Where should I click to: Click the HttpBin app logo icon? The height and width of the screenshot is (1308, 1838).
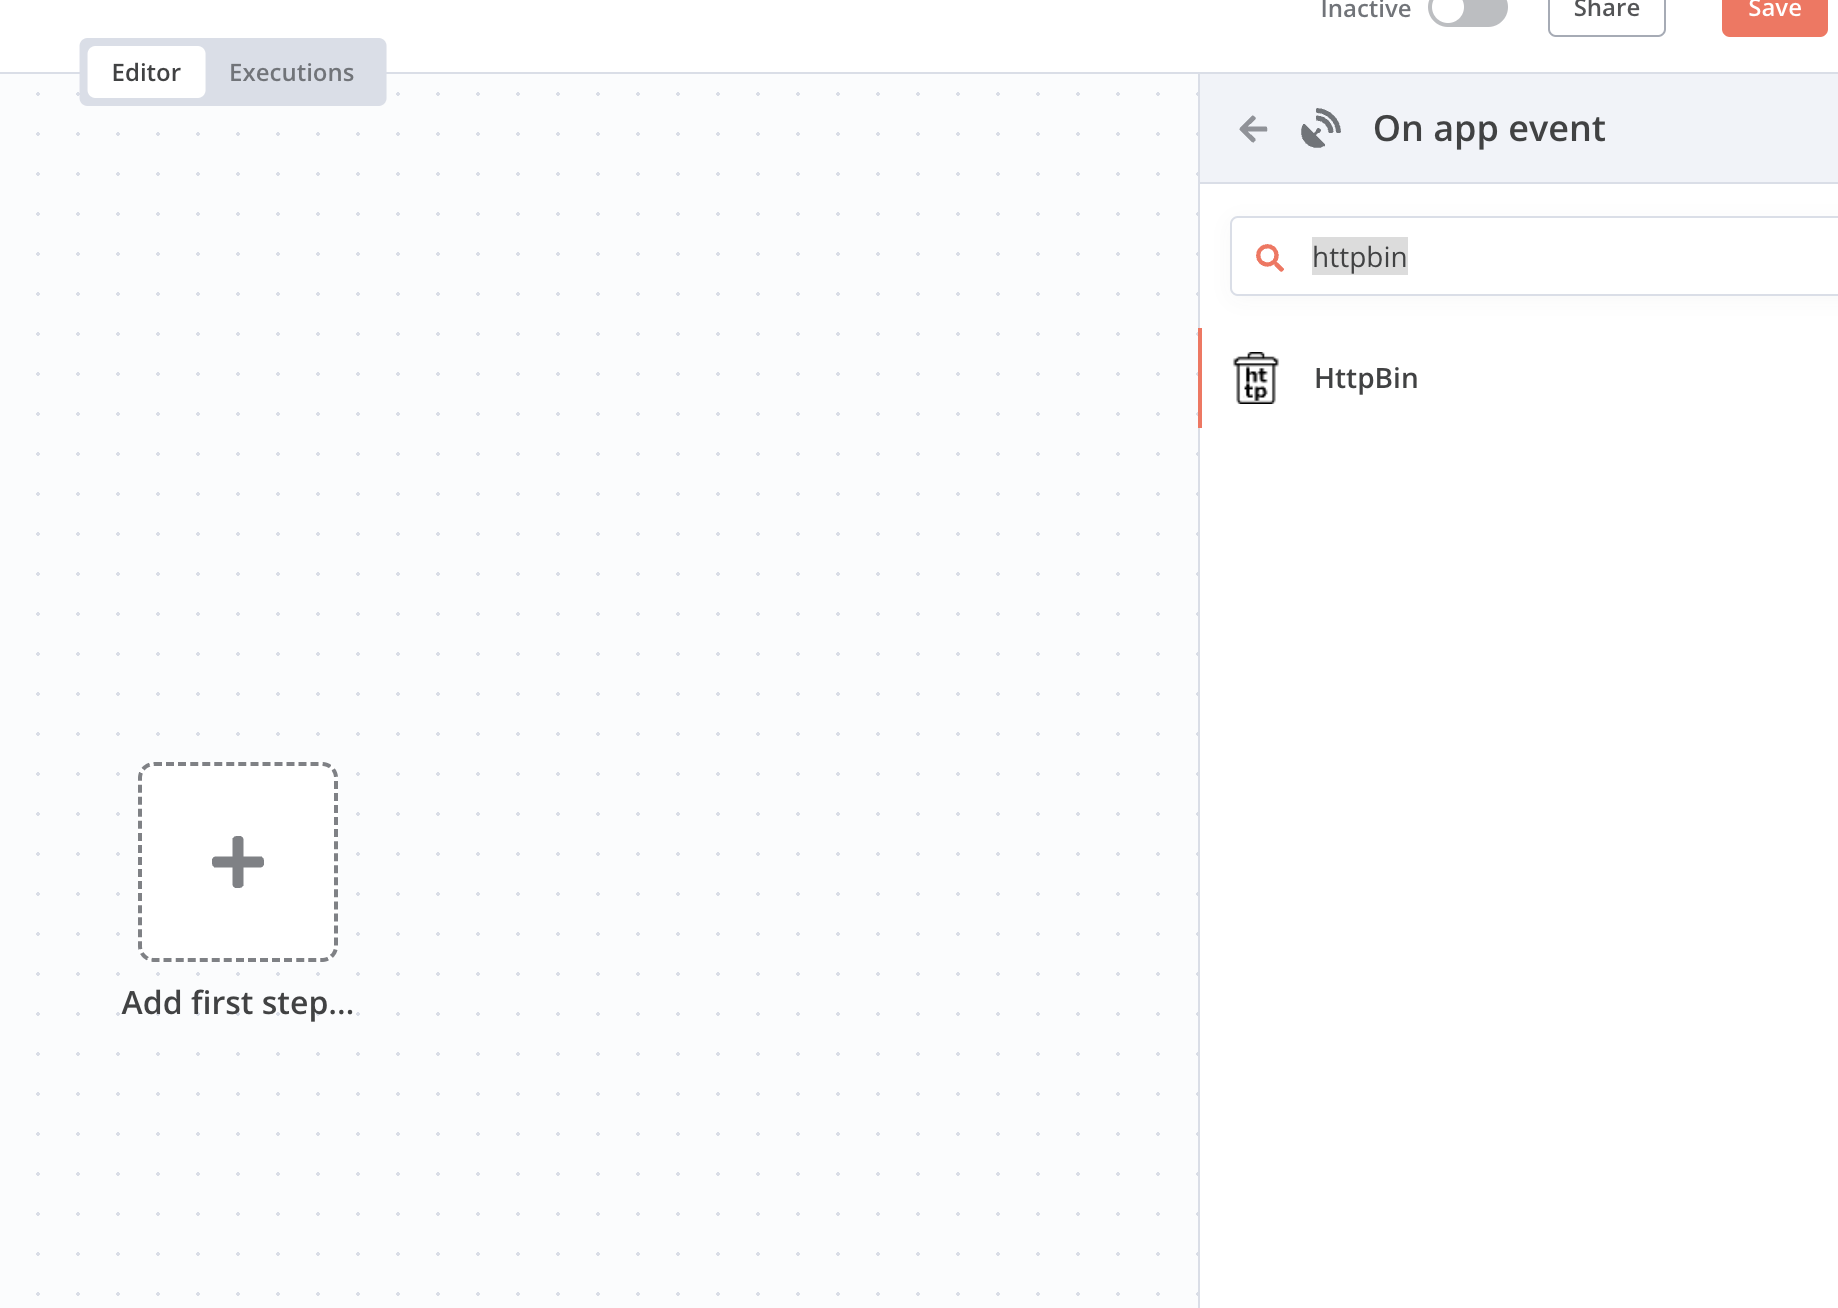[x=1257, y=378]
